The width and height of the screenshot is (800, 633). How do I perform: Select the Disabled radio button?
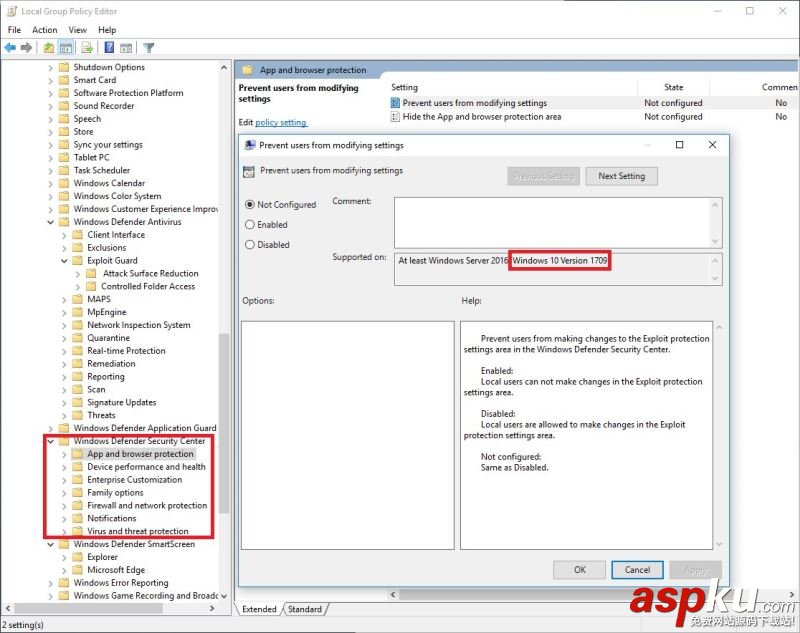(249, 245)
